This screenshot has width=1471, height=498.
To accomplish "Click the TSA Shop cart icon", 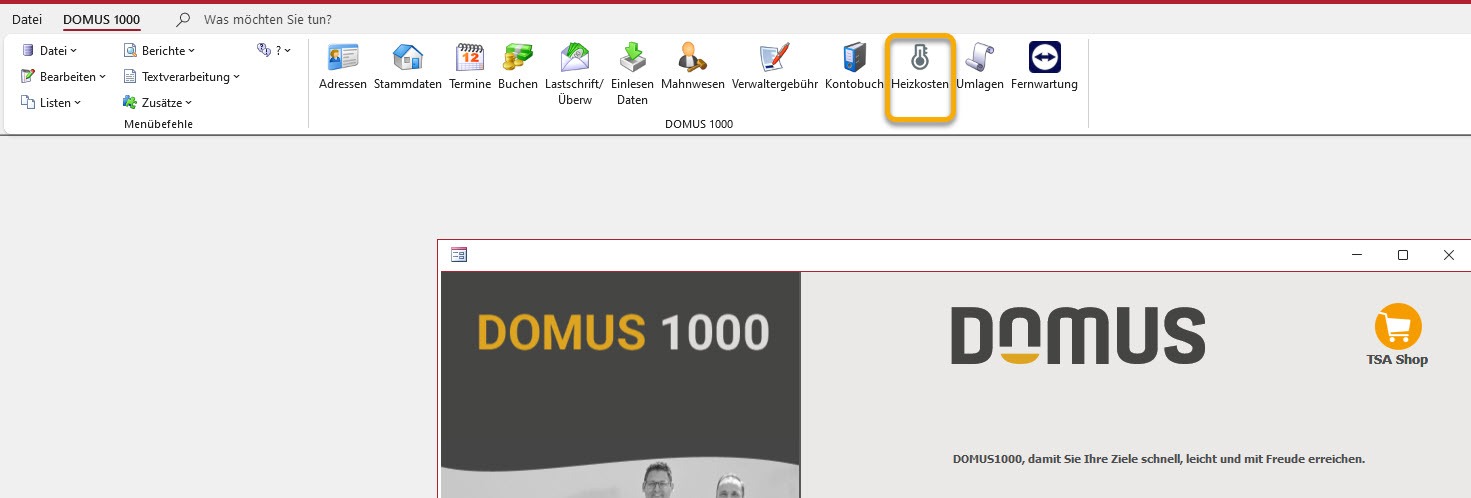I will click(1398, 326).
